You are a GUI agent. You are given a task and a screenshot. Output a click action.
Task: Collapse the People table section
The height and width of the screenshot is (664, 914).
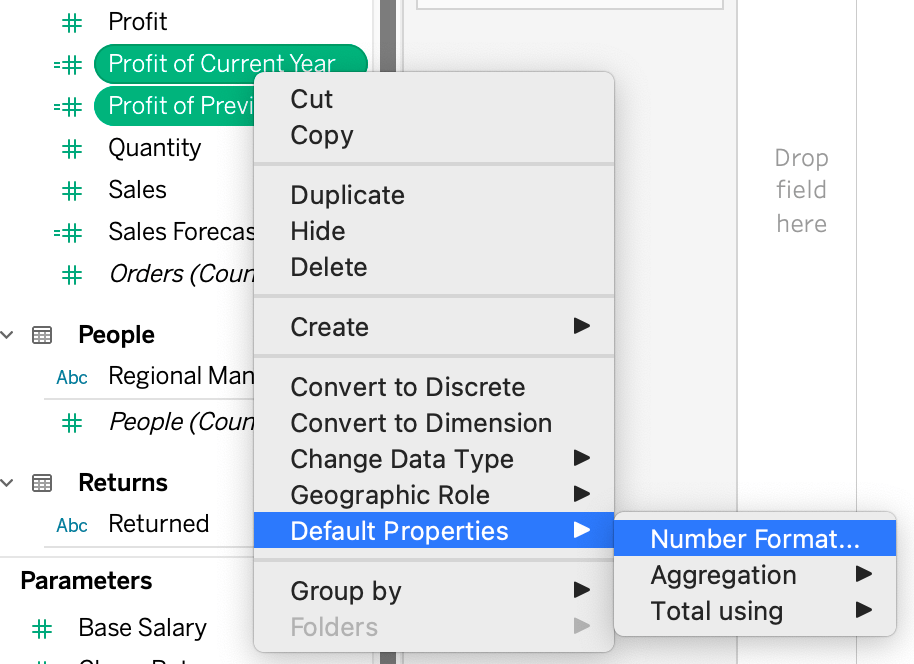(9, 335)
